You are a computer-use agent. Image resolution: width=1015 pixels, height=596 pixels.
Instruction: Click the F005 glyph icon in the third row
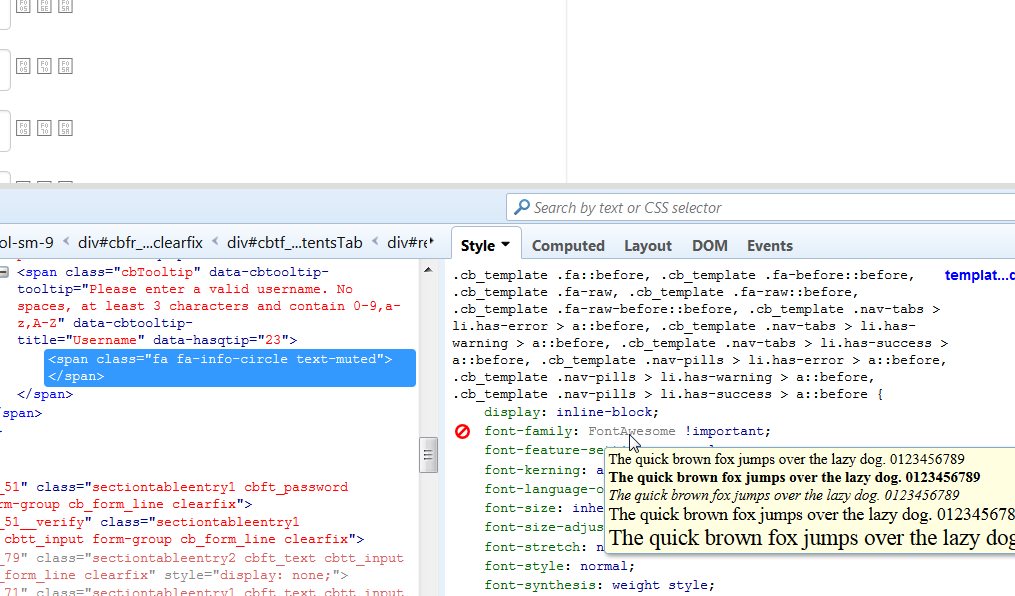pyautogui.click(x=25, y=128)
